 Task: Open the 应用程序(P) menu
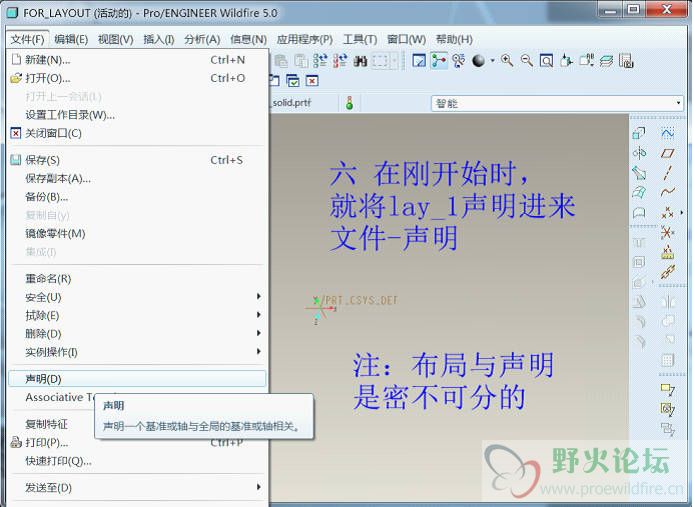tap(305, 39)
